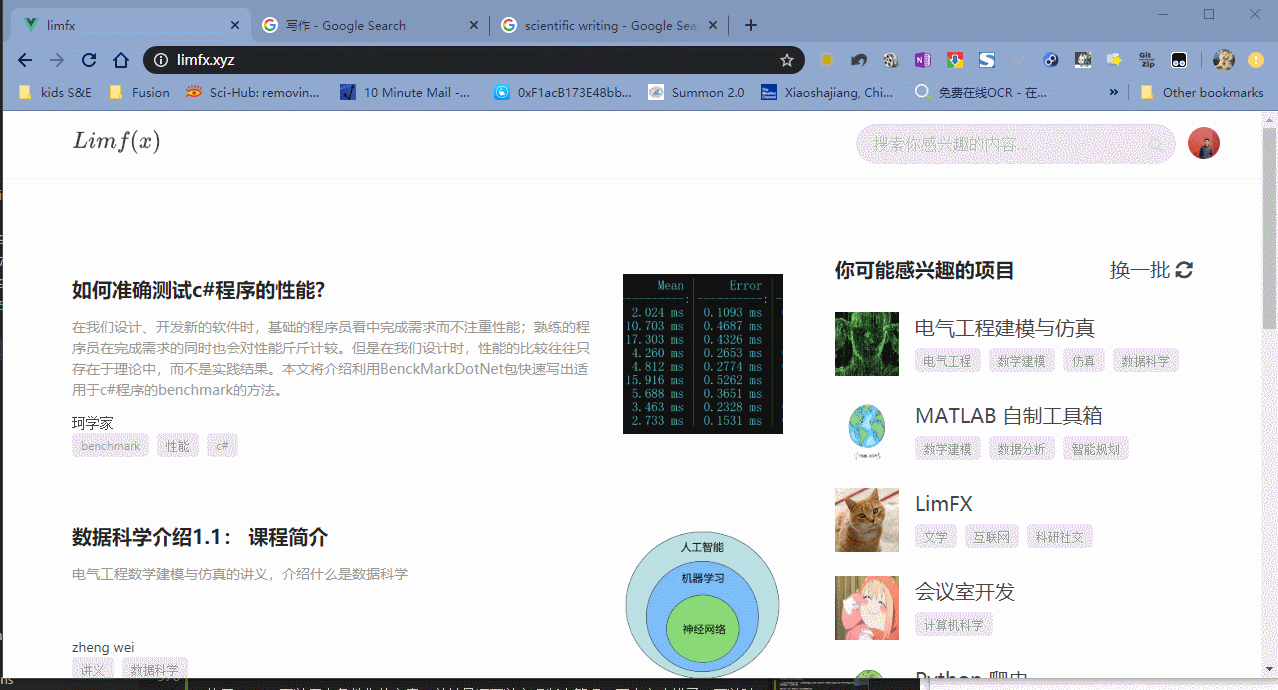Go forward using browser forward arrow

[56, 60]
